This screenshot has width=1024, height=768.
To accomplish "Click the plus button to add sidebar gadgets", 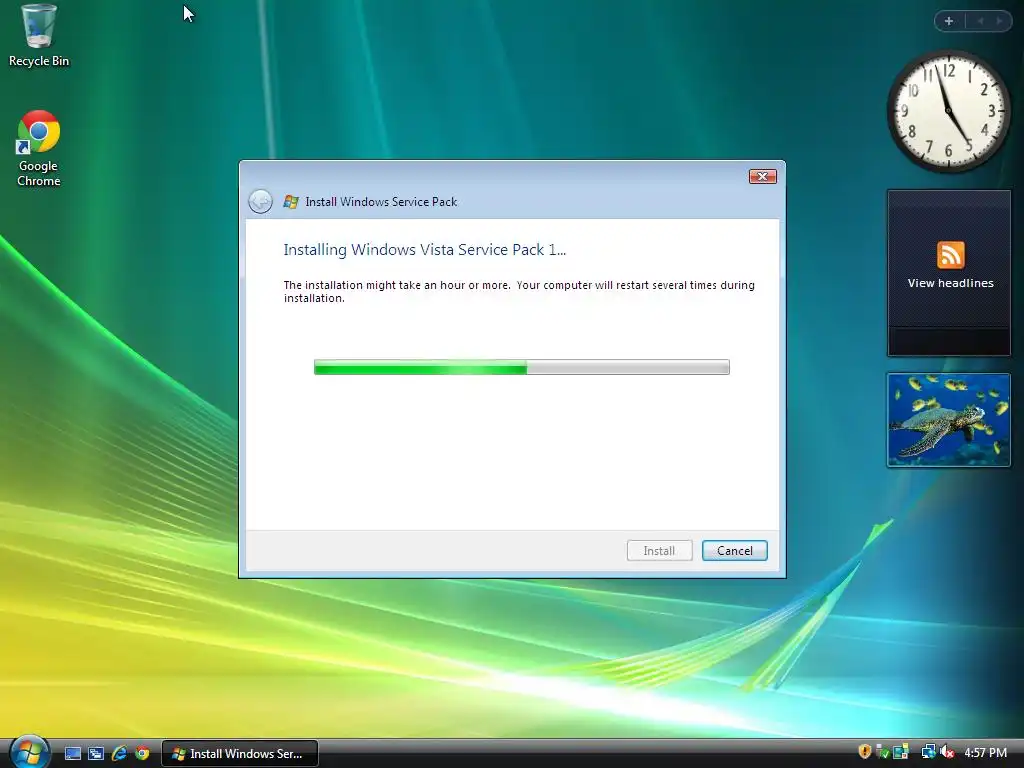I will (x=949, y=21).
